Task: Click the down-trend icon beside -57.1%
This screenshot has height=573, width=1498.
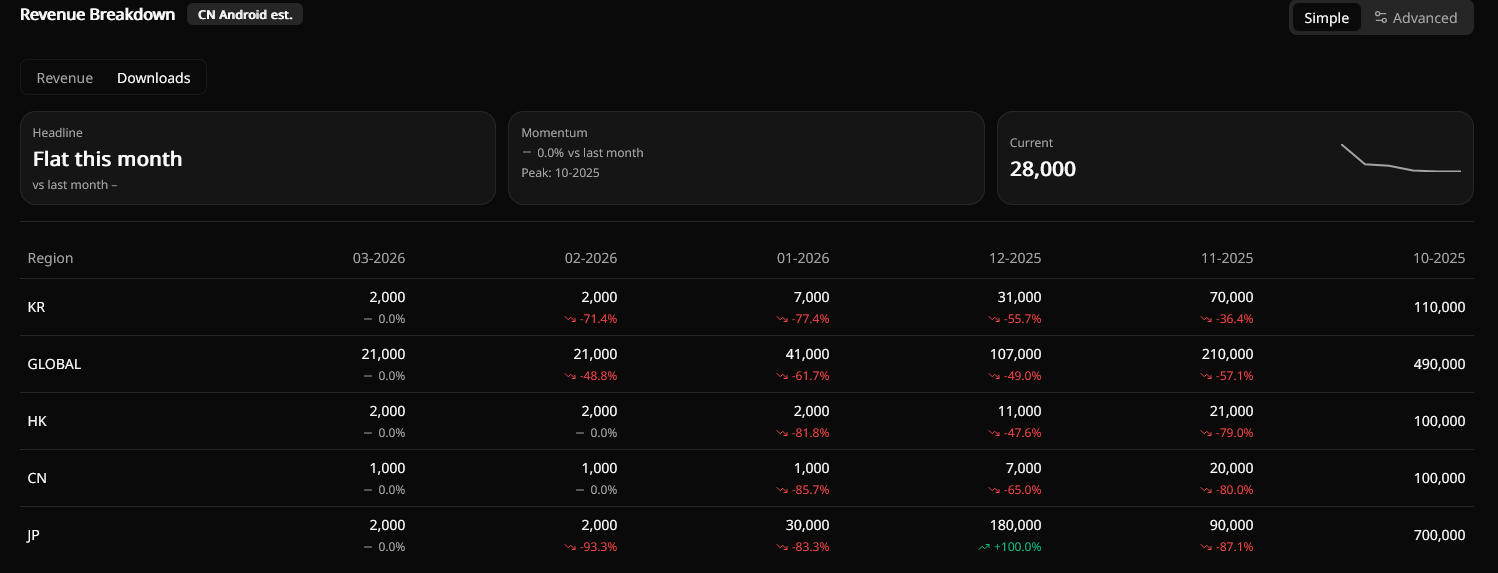Action: (1206, 376)
